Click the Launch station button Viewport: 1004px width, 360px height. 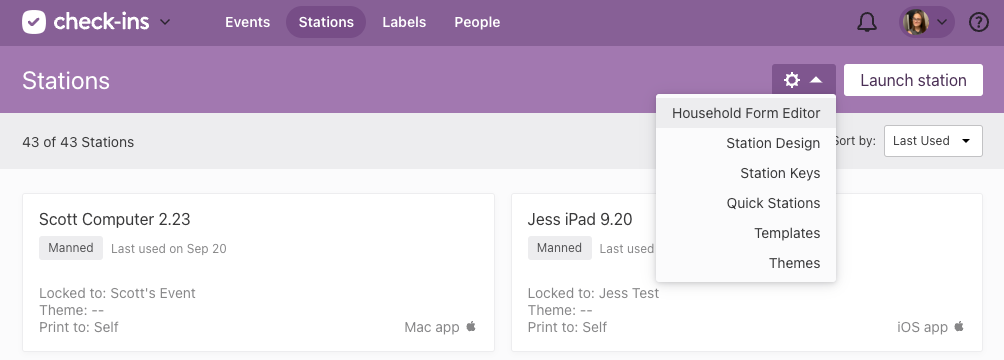(913, 80)
